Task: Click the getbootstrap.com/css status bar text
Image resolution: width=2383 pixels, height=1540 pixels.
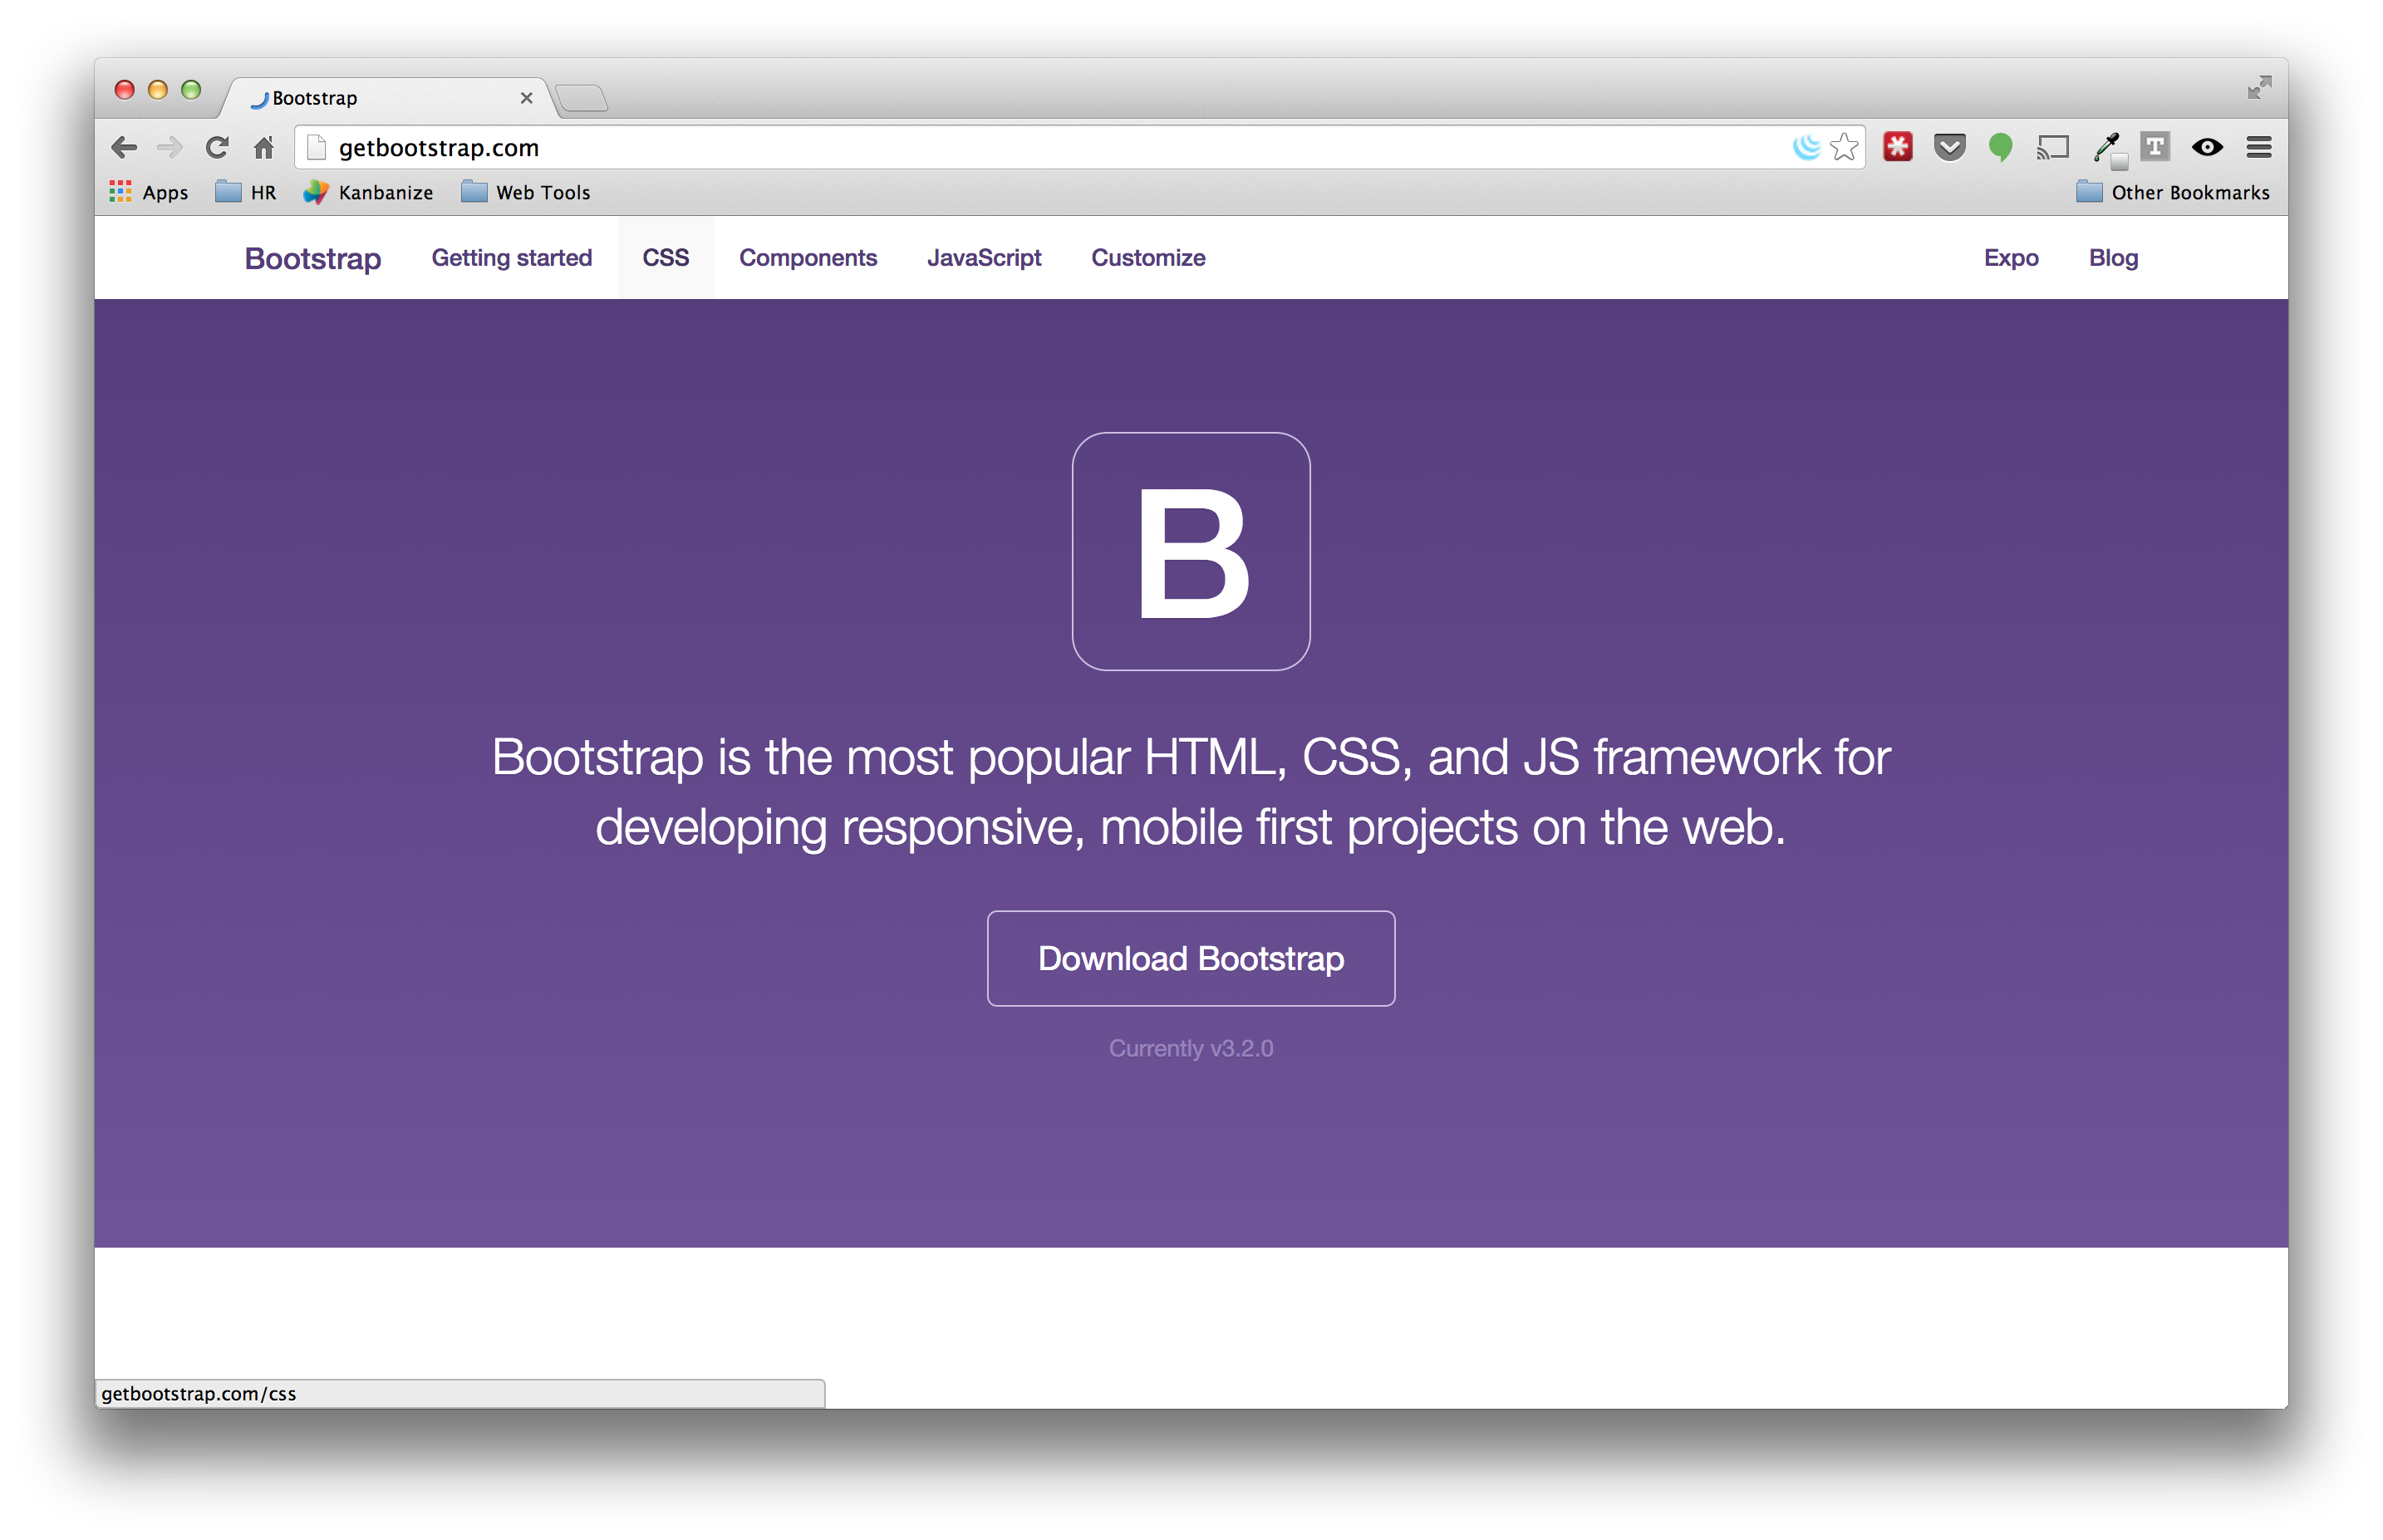Action: [x=199, y=1393]
